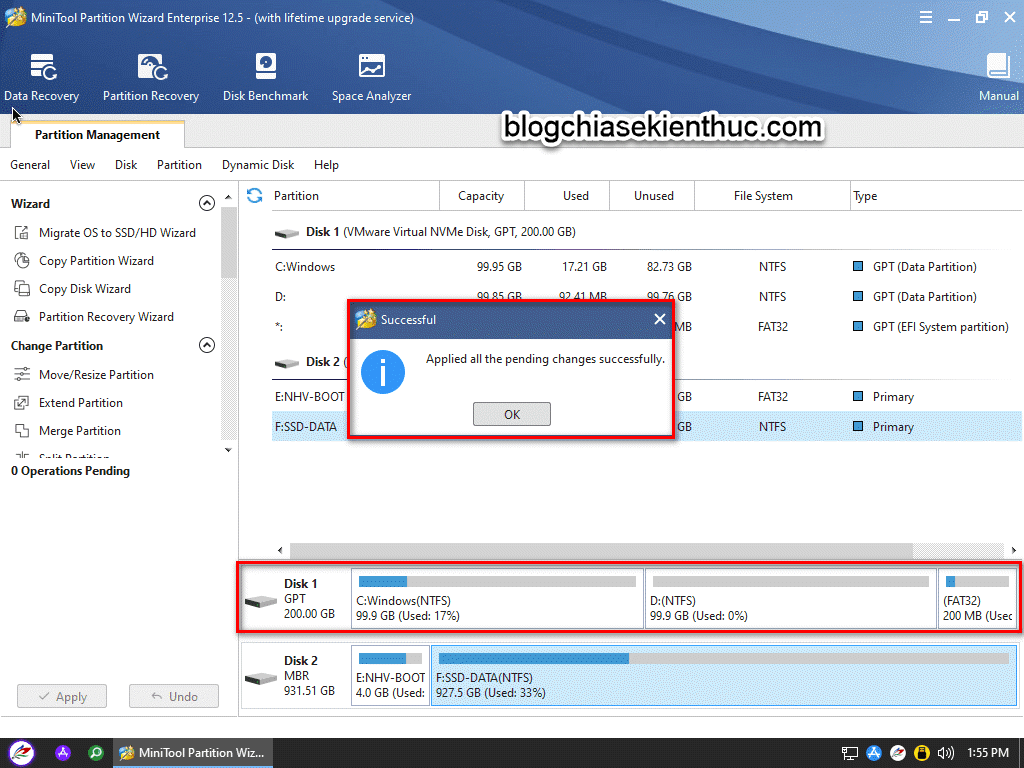This screenshot has height=768, width=1024.
Task: Choose Move/Resize Partition
Action: coord(96,375)
